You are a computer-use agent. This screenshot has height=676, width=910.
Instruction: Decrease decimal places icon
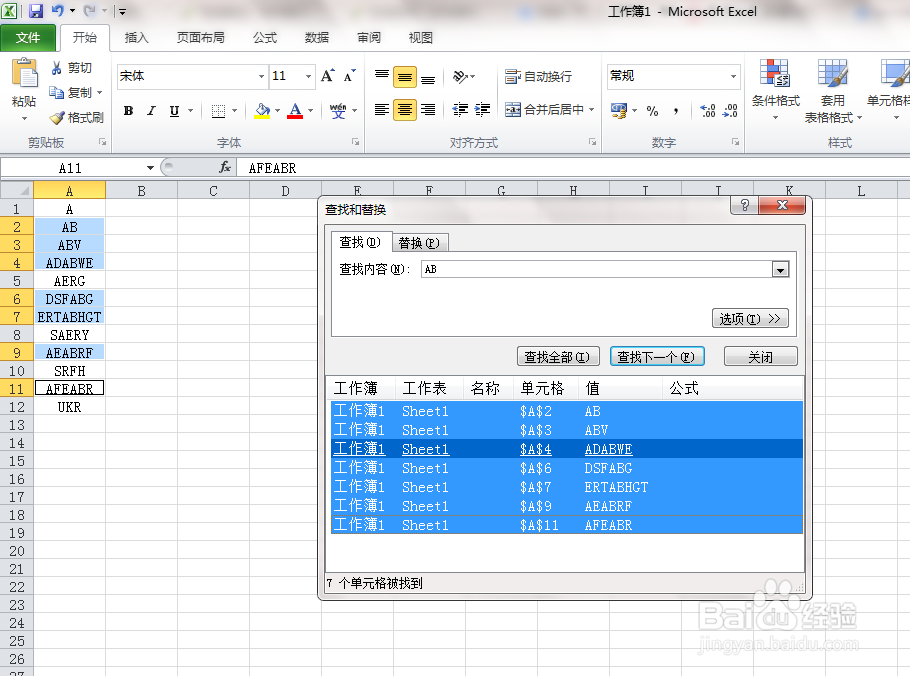[730, 110]
